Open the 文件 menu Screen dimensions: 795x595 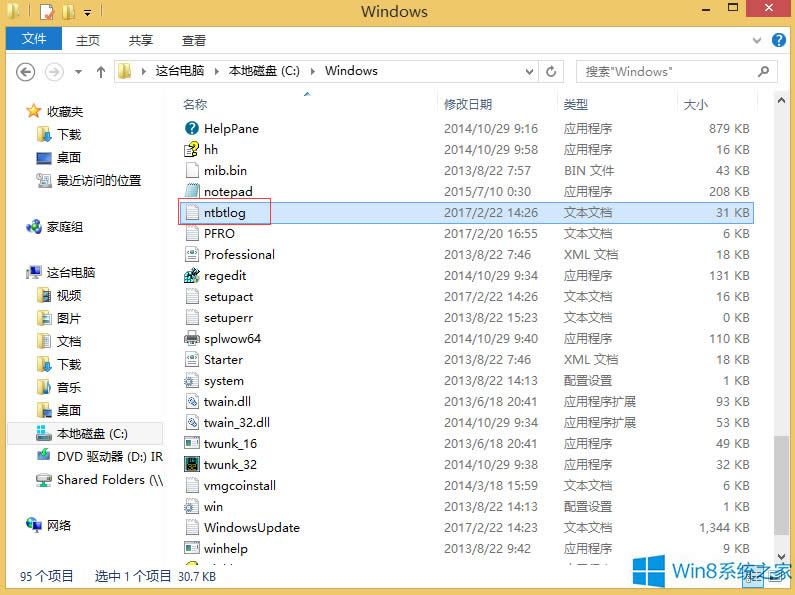point(33,40)
